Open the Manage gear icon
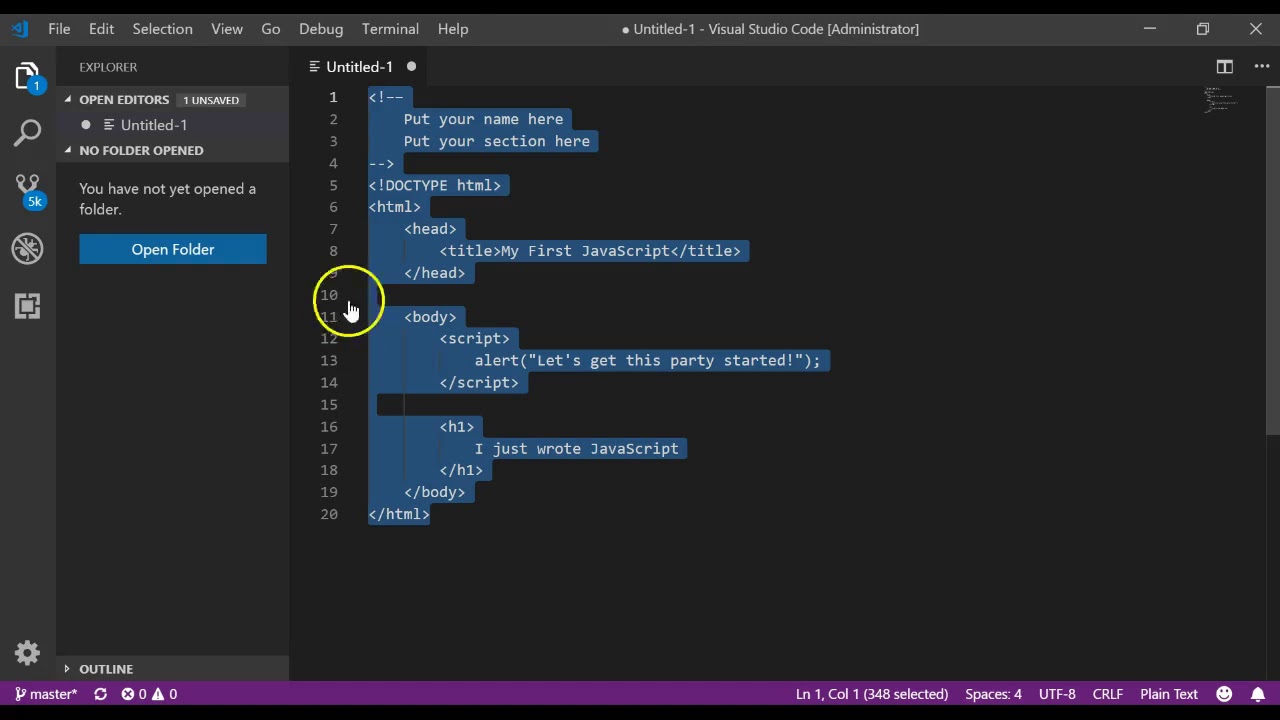The height and width of the screenshot is (720, 1280). point(27,653)
